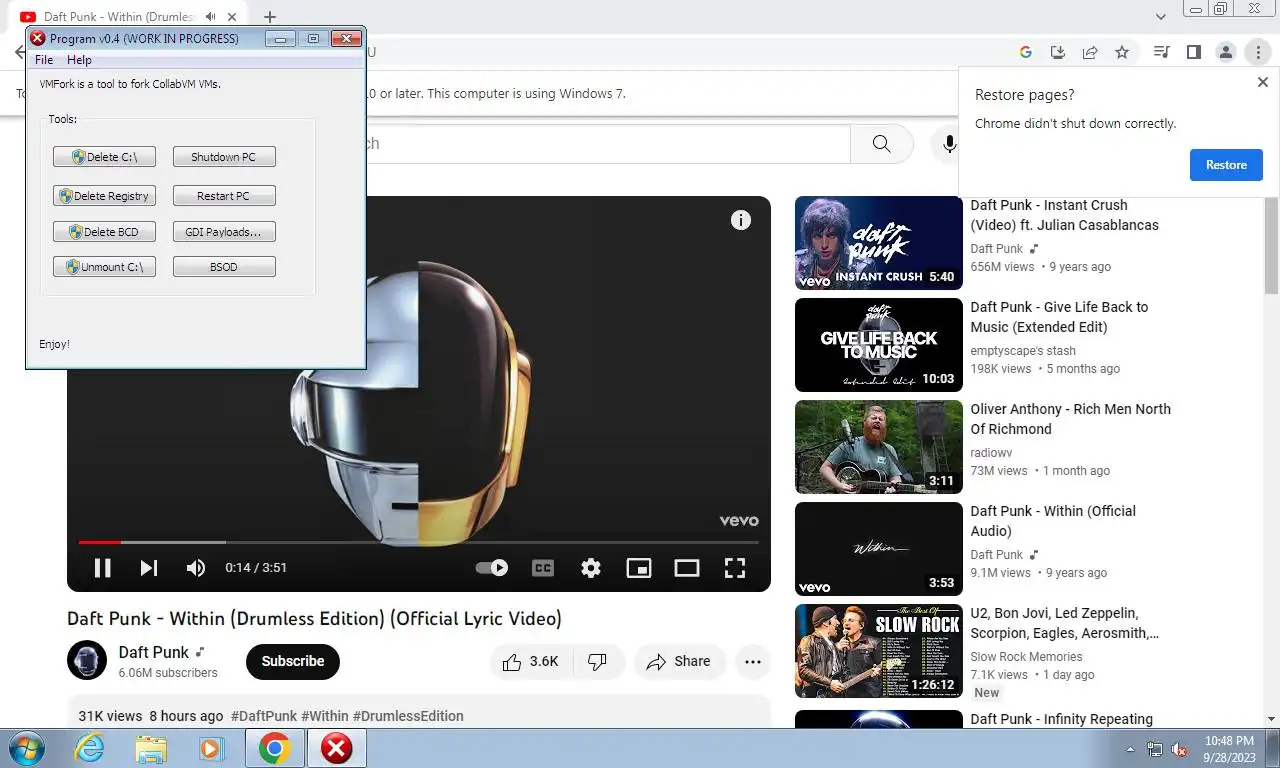Bookmark this page with the star
1280x768 pixels.
click(1122, 52)
